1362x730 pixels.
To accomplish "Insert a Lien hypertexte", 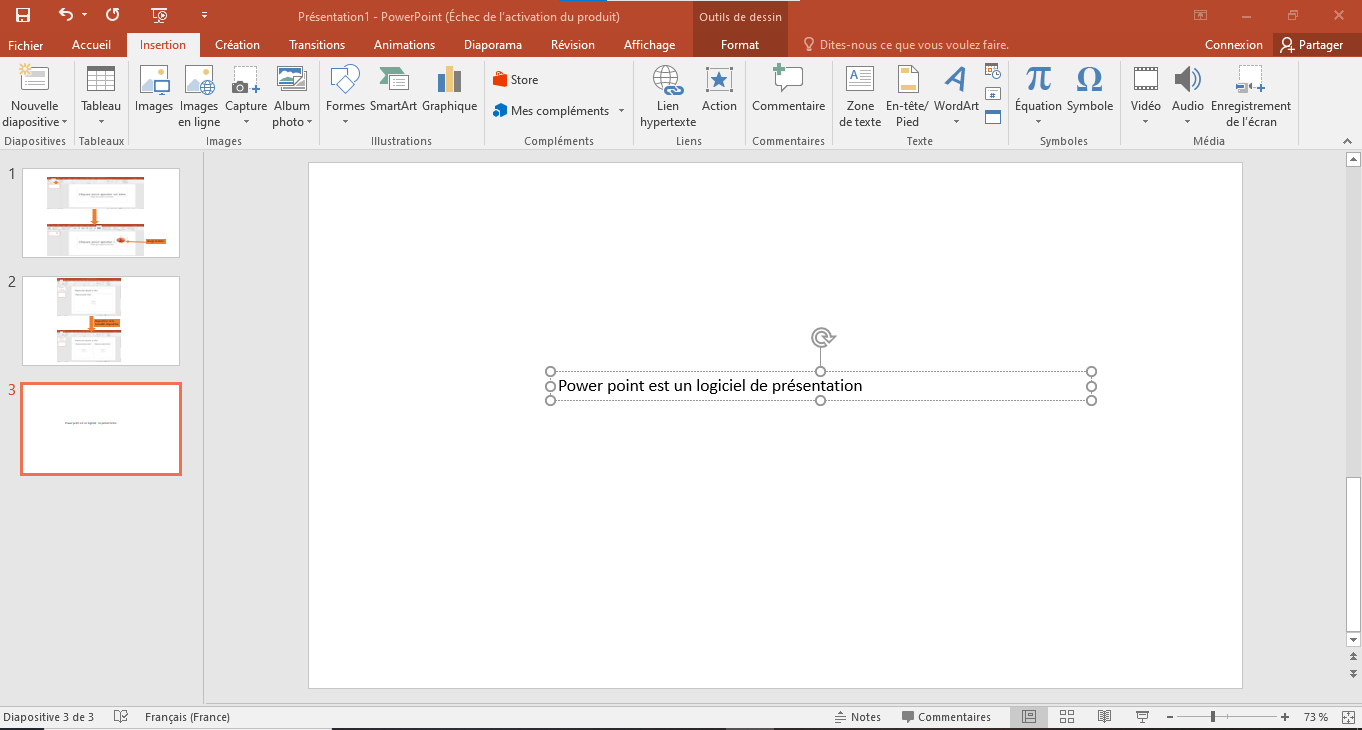I will tap(667, 96).
